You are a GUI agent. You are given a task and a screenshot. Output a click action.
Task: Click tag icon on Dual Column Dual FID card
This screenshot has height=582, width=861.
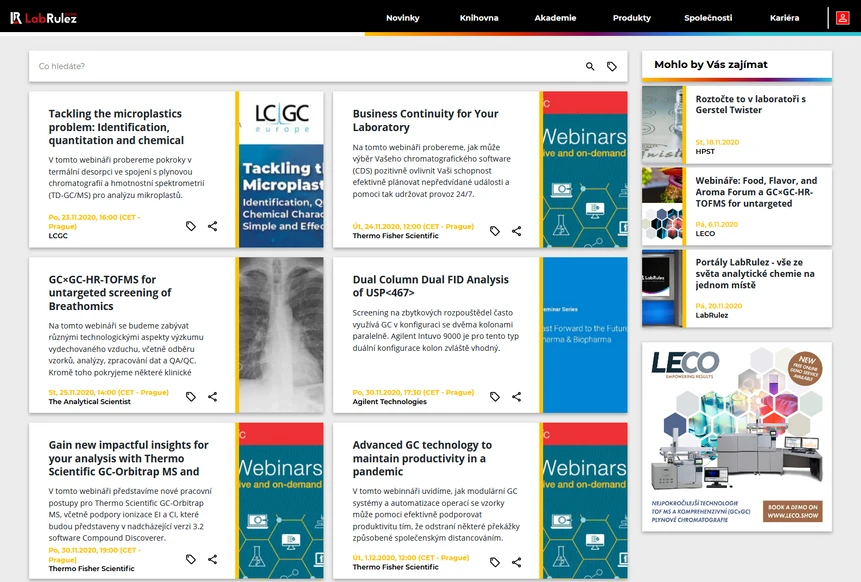[x=495, y=396]
